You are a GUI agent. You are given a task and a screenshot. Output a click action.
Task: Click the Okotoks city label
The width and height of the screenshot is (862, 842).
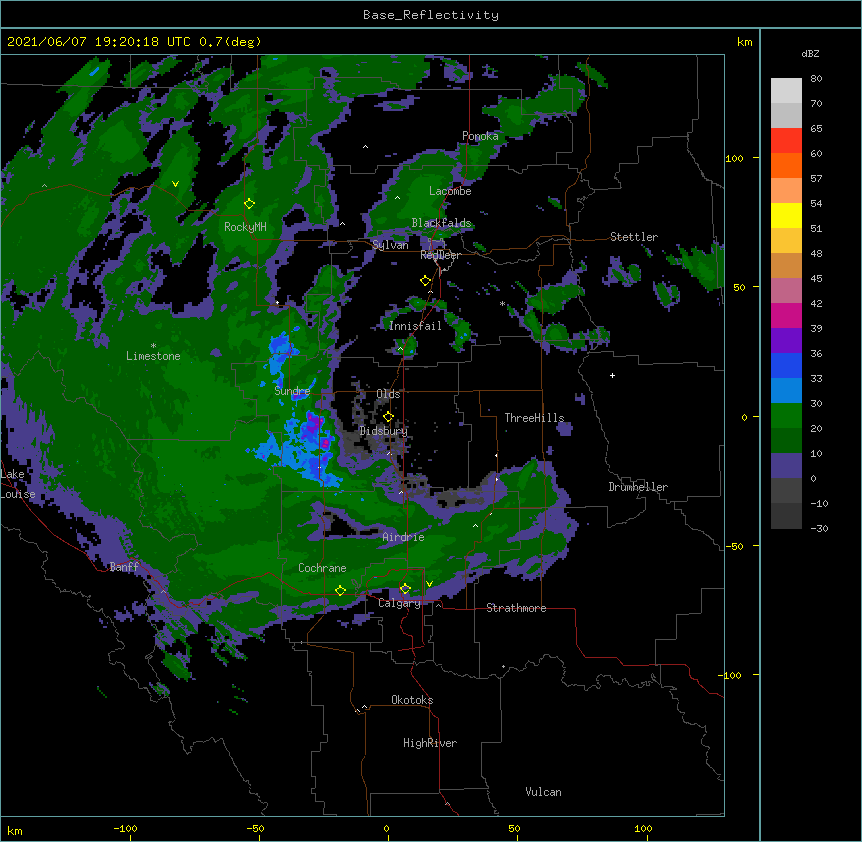pyautogui.click(x=412, y=700)
